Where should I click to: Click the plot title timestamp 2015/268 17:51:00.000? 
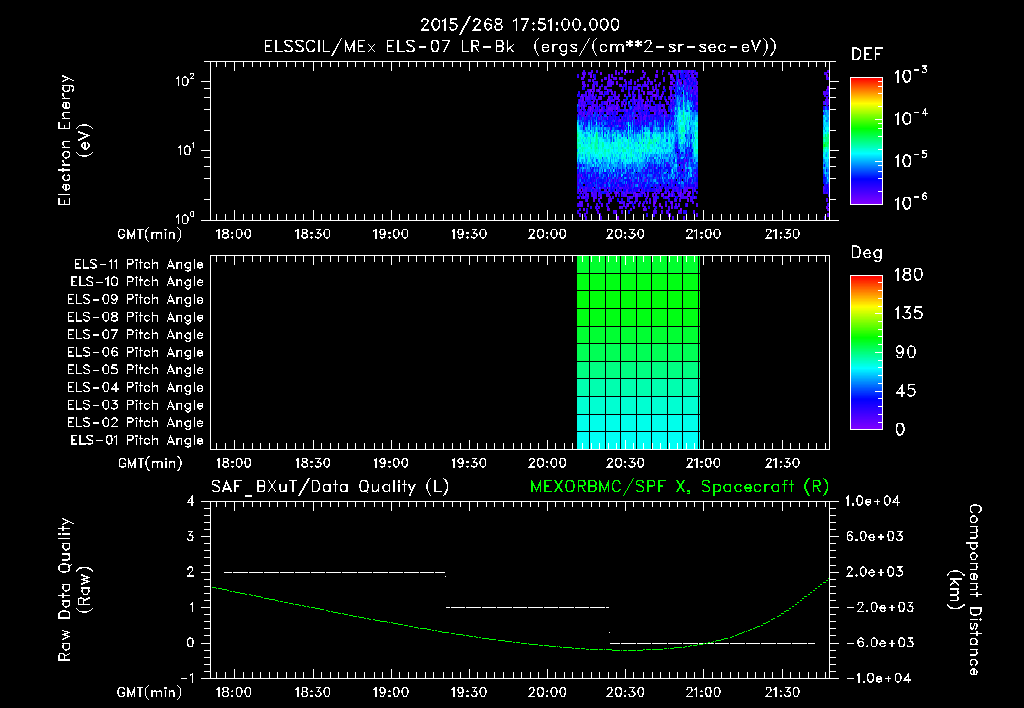pos(520,25)
